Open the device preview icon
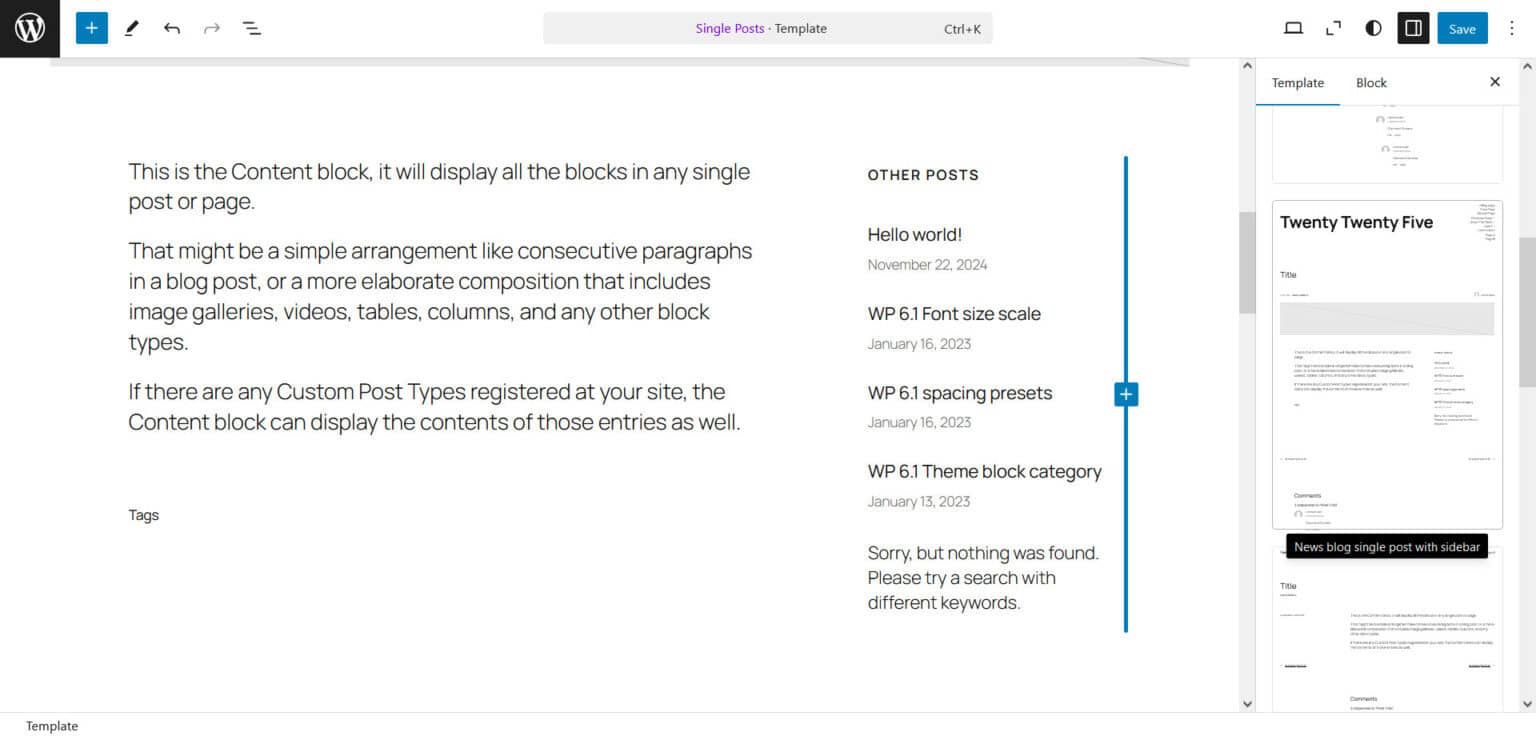This screenshot has height=736, width=1536. [x=1293, y=28]
